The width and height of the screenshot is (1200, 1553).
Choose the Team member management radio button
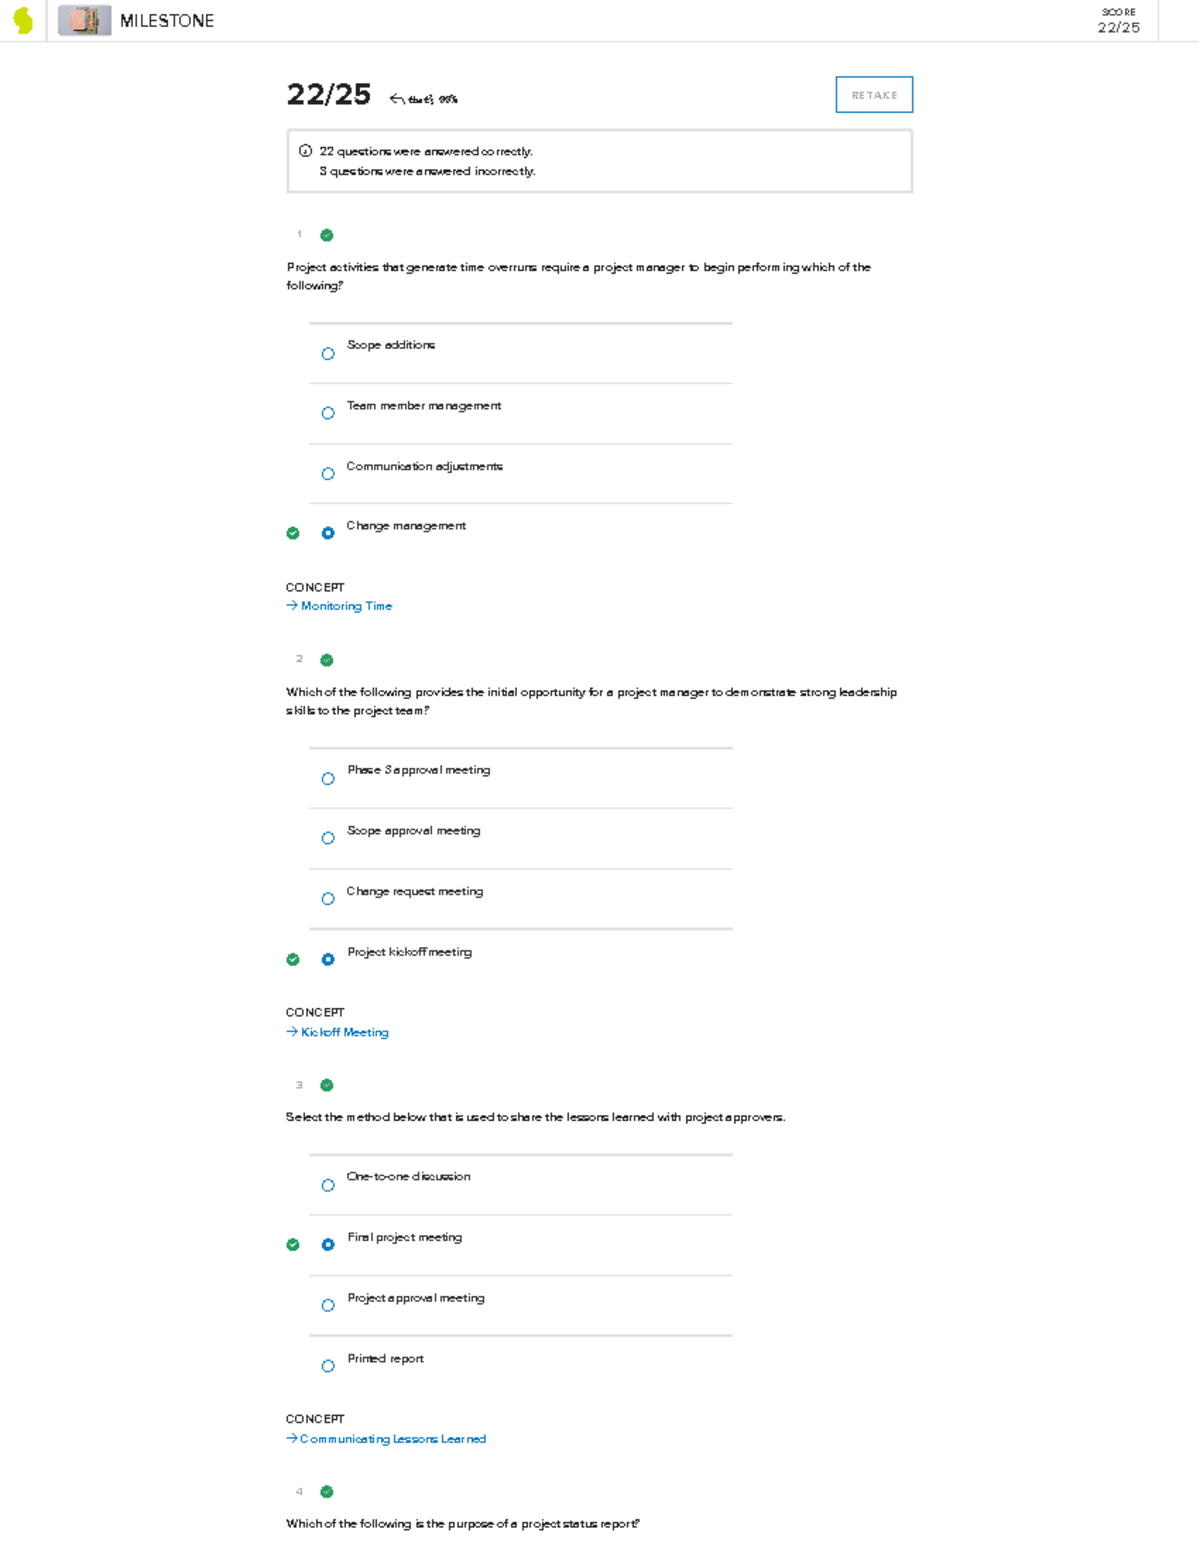pyautogui.click(x=328, y=413)
